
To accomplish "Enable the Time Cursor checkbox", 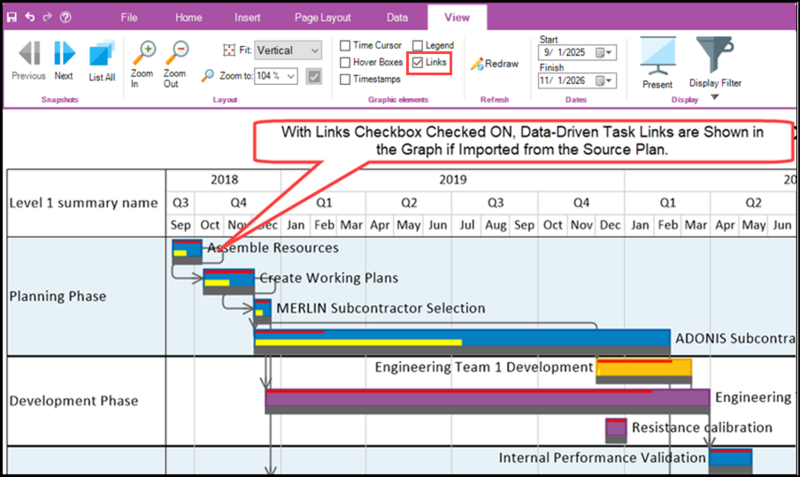I will pos(345,45).
